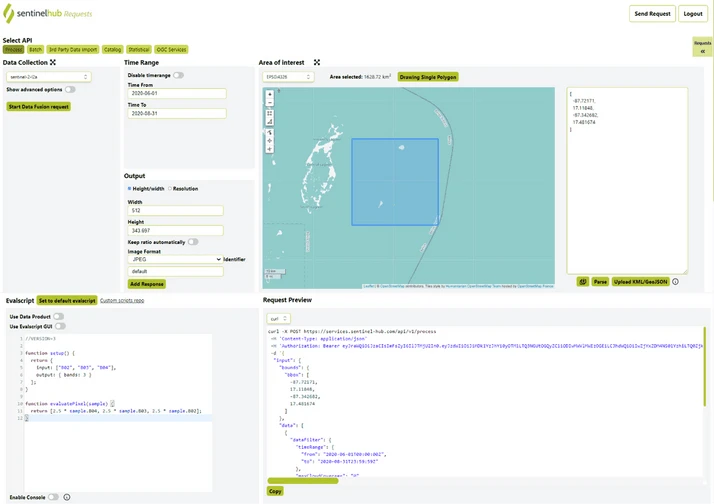Expand the Area of Interest fullscreen icon
Screen dimensions: 714x504
tap(317, 62)
